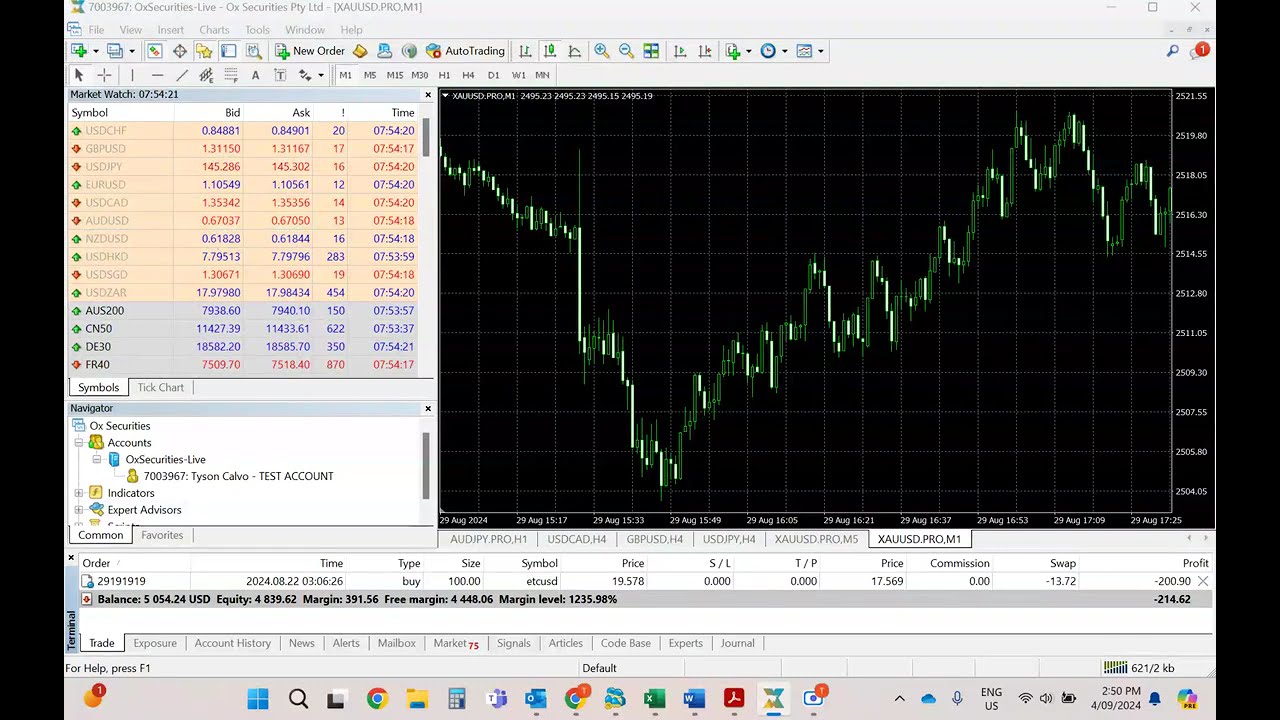Switch chart to candlesticks
This screenshot has height=720, width=1280.
tap(550, 51)
